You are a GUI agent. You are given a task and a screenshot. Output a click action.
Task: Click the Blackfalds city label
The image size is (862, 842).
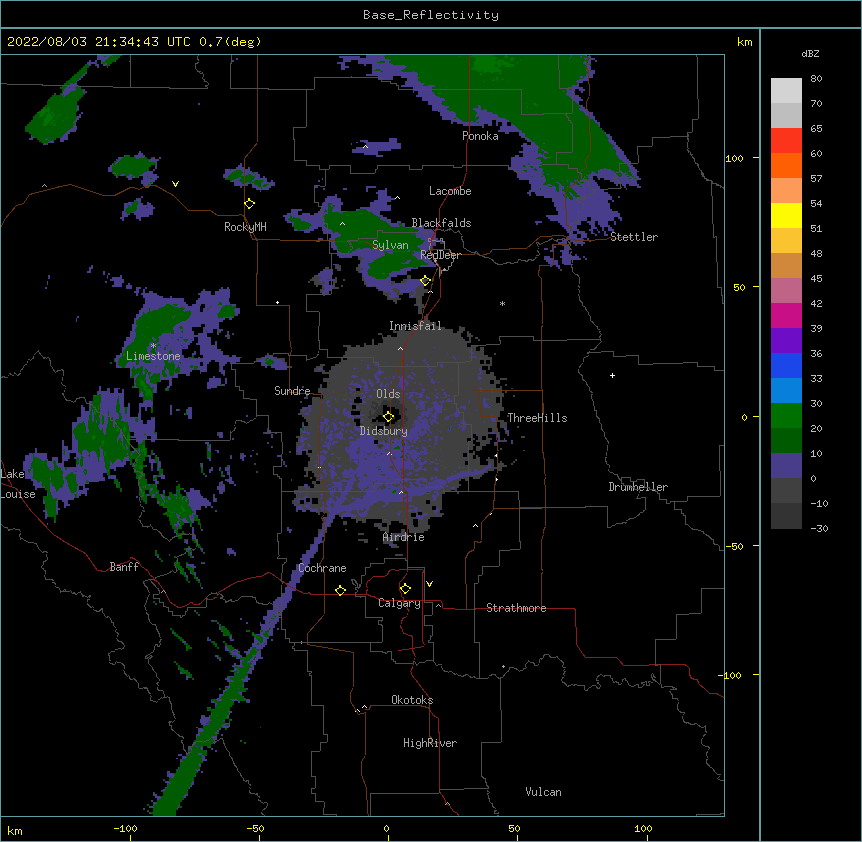(441, 223)
